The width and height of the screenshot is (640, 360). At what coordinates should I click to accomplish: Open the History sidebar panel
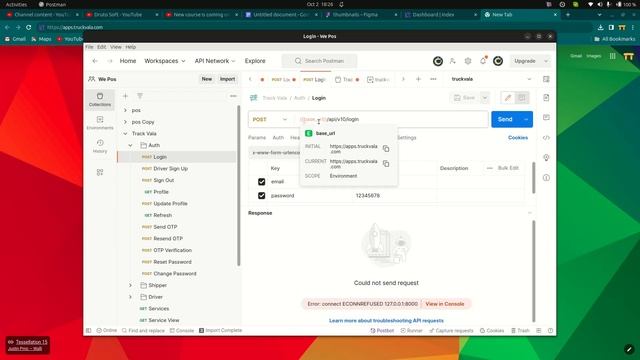coord(100,146)
